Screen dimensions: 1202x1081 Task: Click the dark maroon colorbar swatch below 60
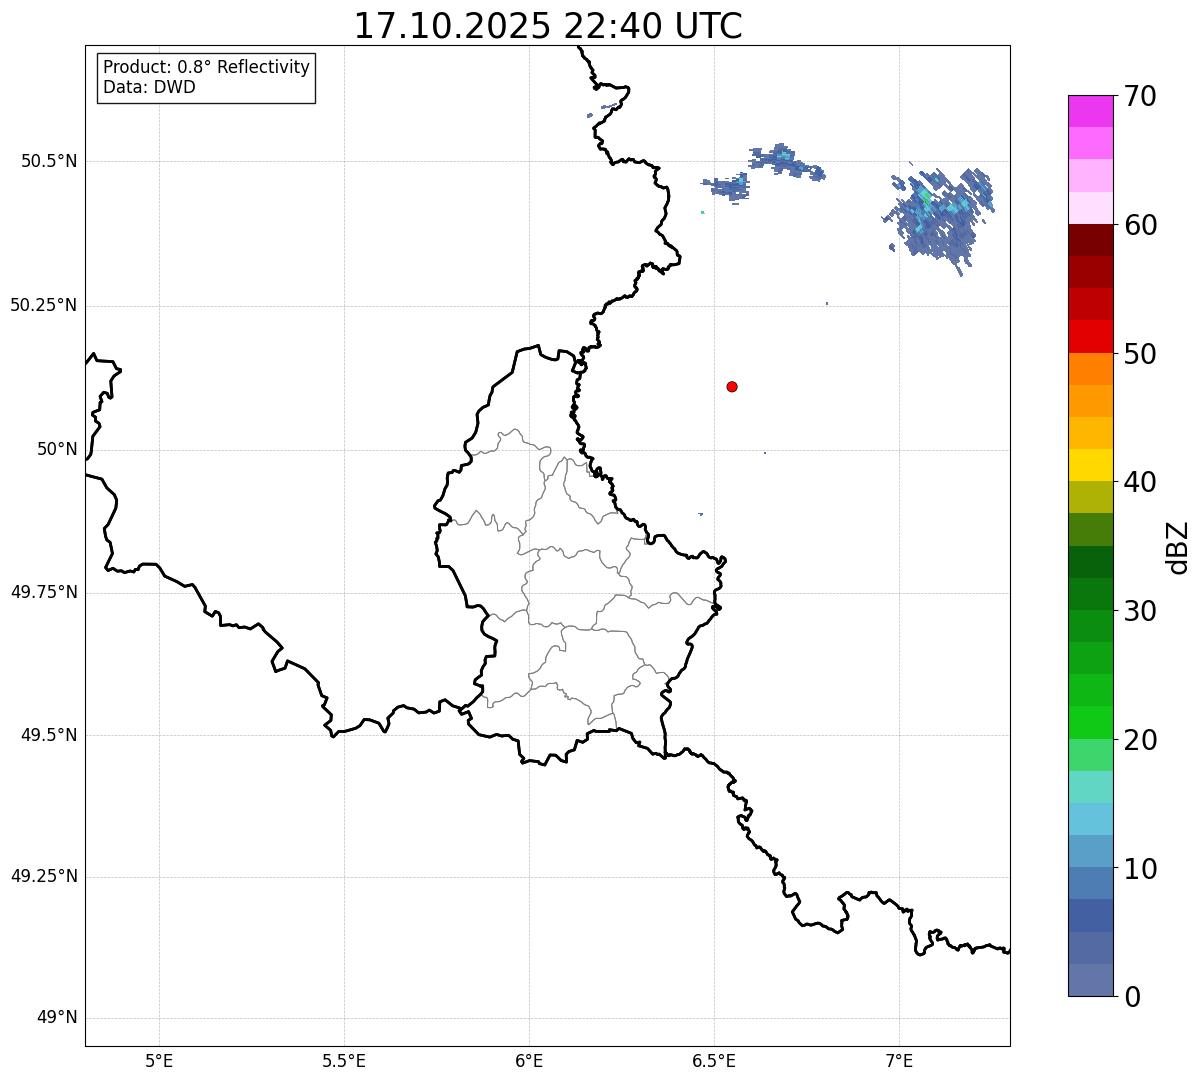[x=1090, y=240]
